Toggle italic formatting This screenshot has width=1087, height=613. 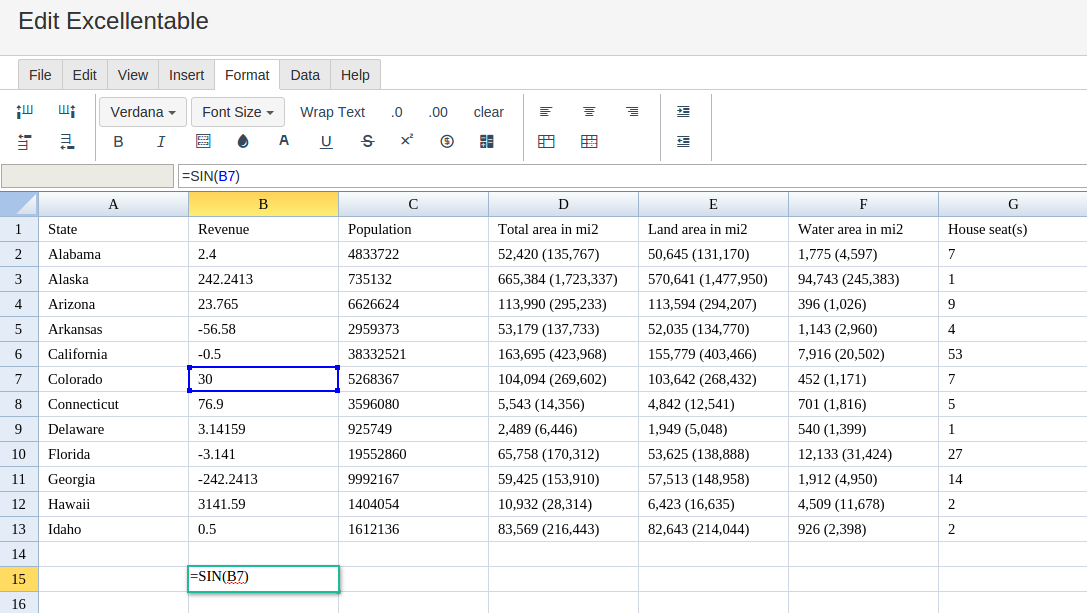coord(161,142)
